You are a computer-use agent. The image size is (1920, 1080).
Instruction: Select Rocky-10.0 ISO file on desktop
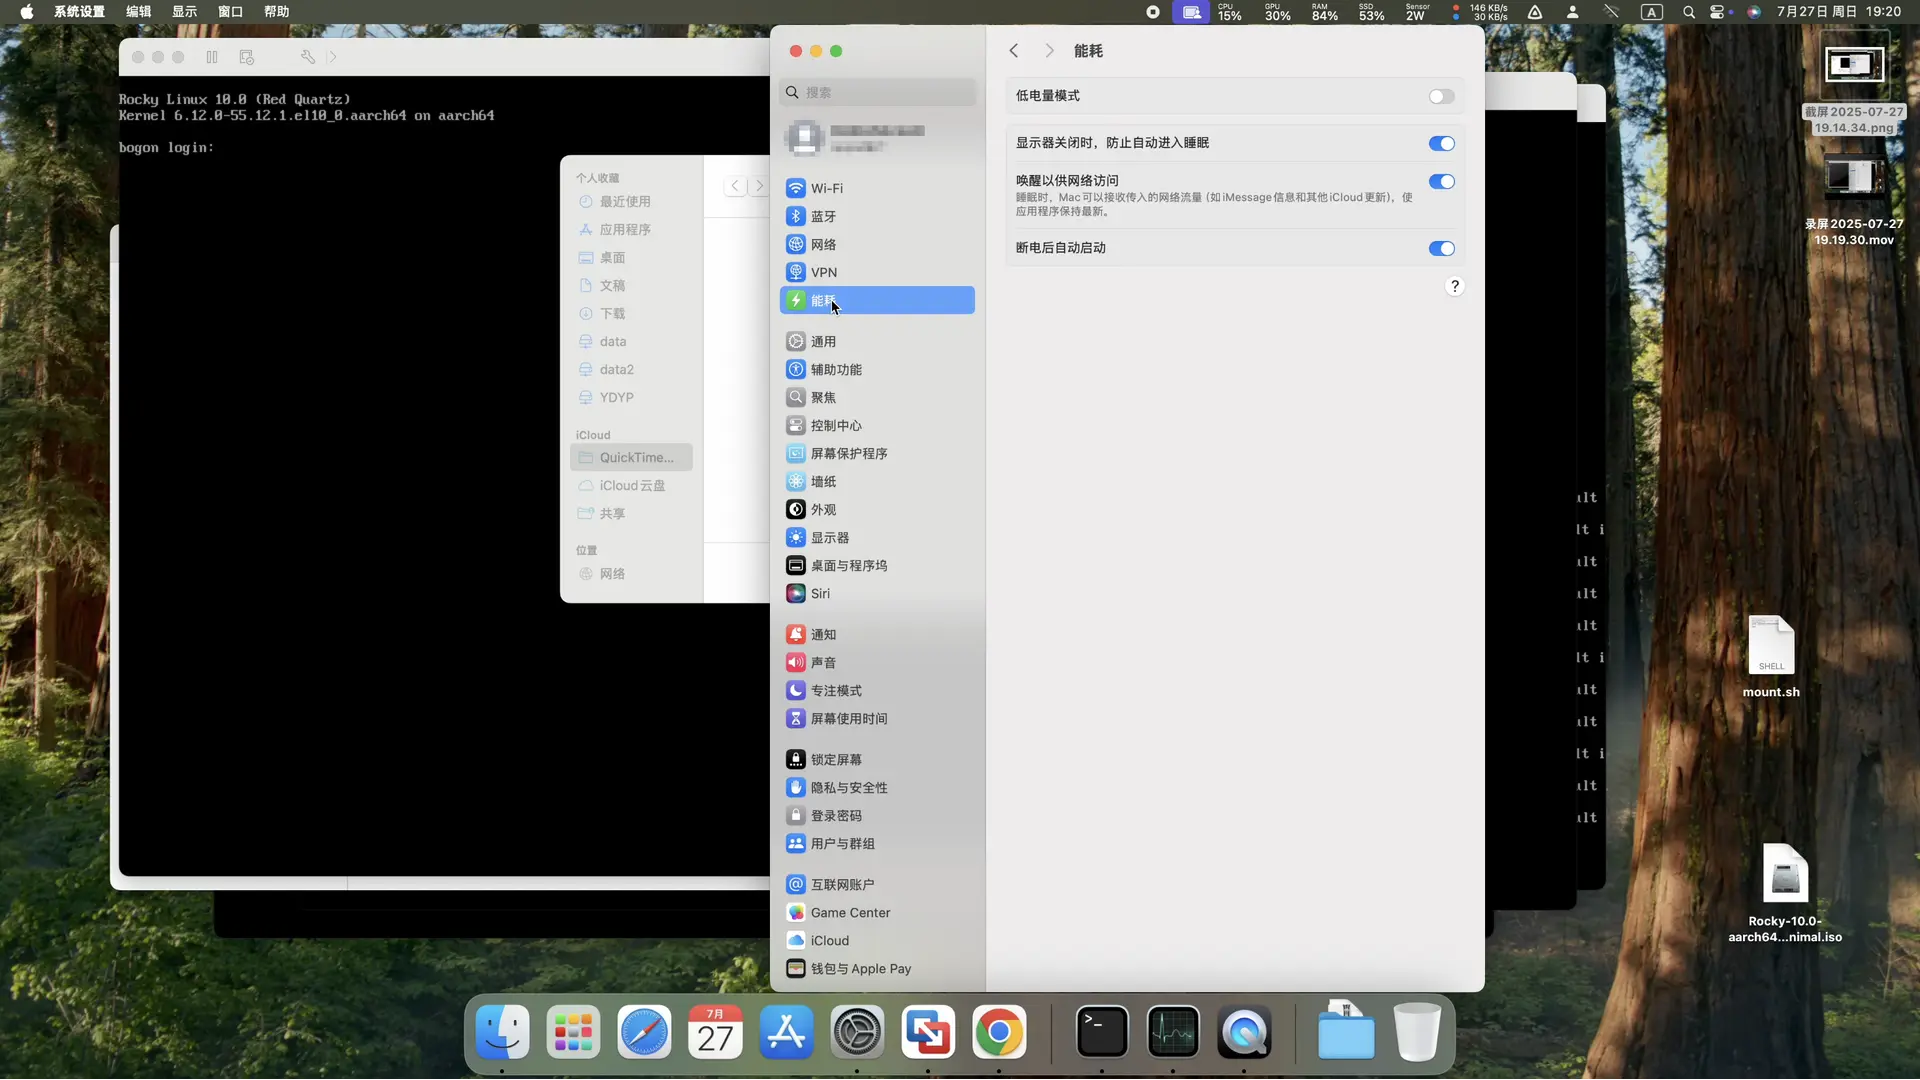tap(1785, 893)
